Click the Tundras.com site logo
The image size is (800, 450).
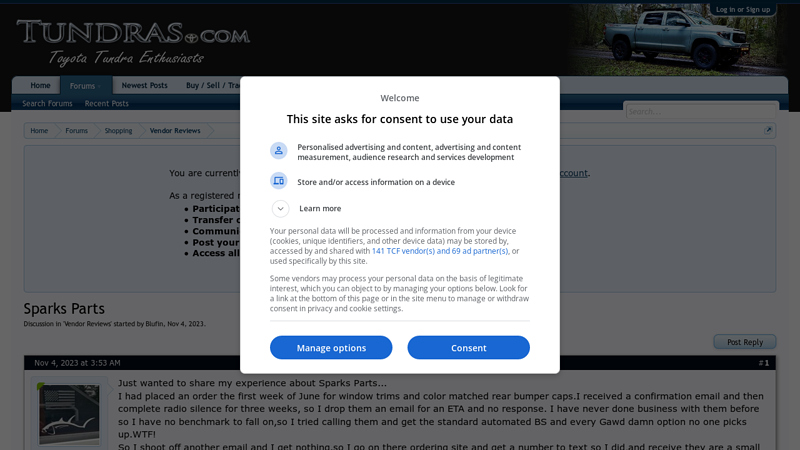[133, 40]
